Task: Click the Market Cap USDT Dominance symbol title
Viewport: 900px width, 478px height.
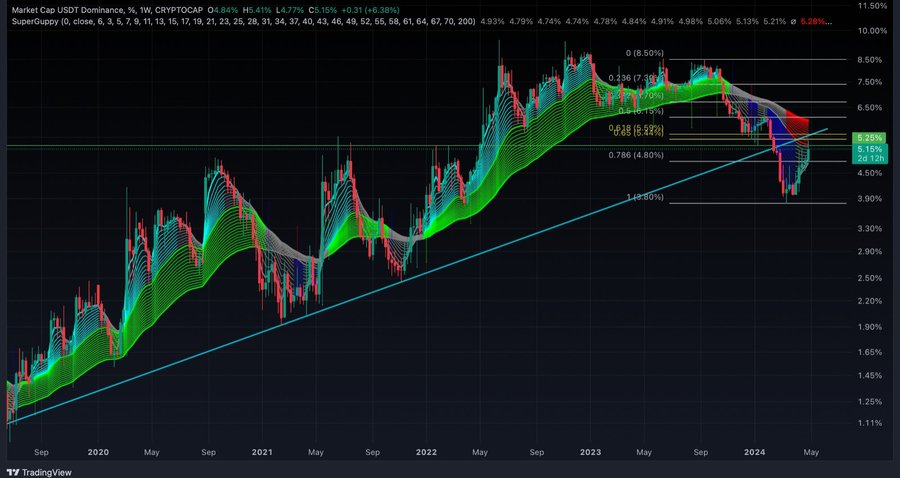Action: [x=68, y=11]
